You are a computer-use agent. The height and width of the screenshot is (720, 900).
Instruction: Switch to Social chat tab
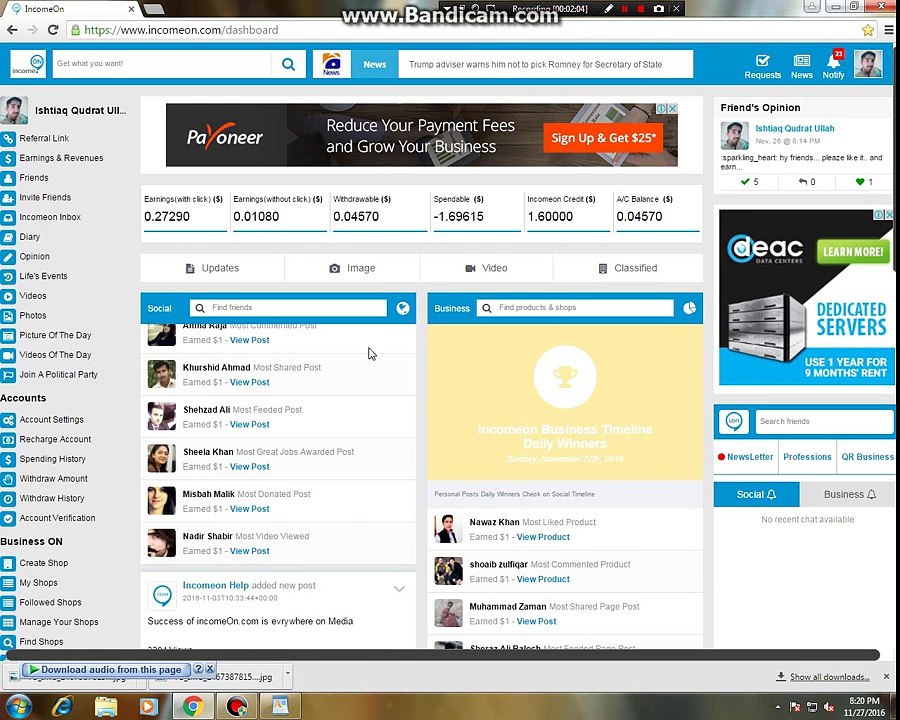[x=756, y=494]
